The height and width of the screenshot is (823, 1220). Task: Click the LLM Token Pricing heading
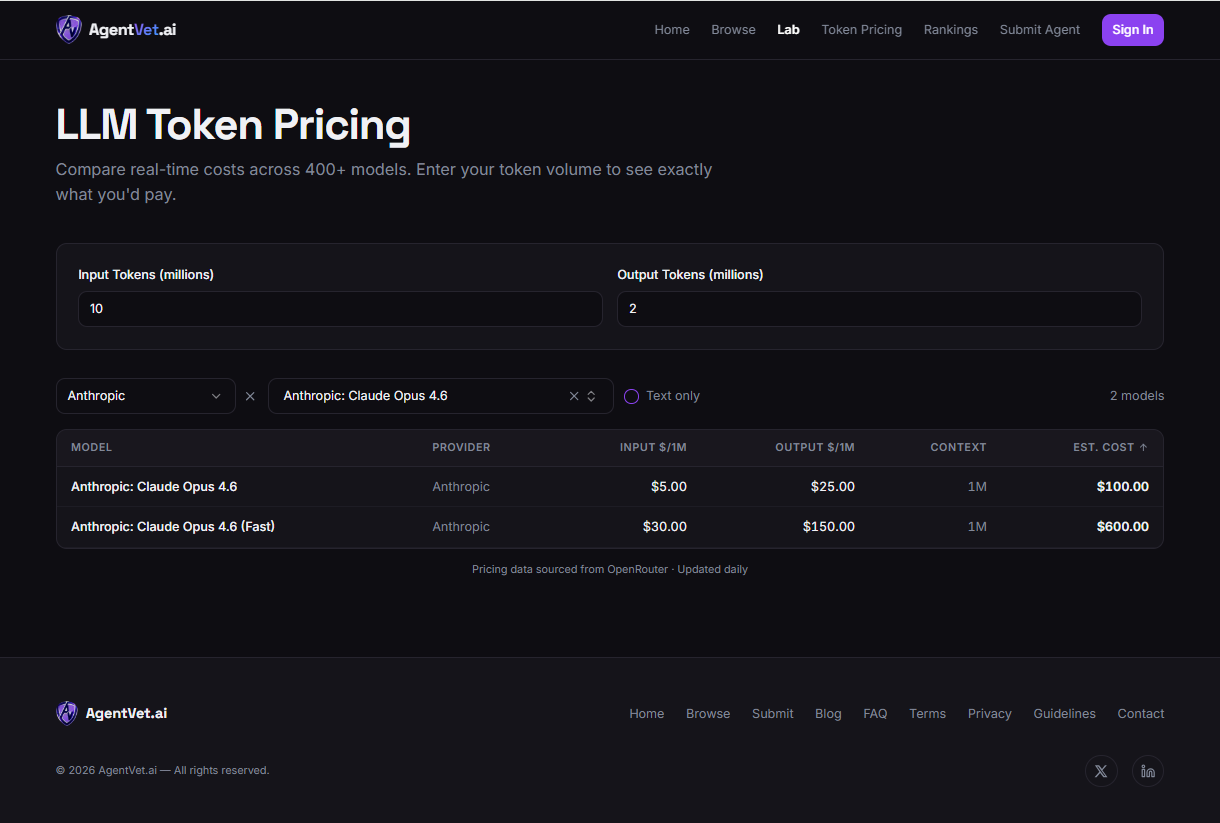(x=233, y=125)
